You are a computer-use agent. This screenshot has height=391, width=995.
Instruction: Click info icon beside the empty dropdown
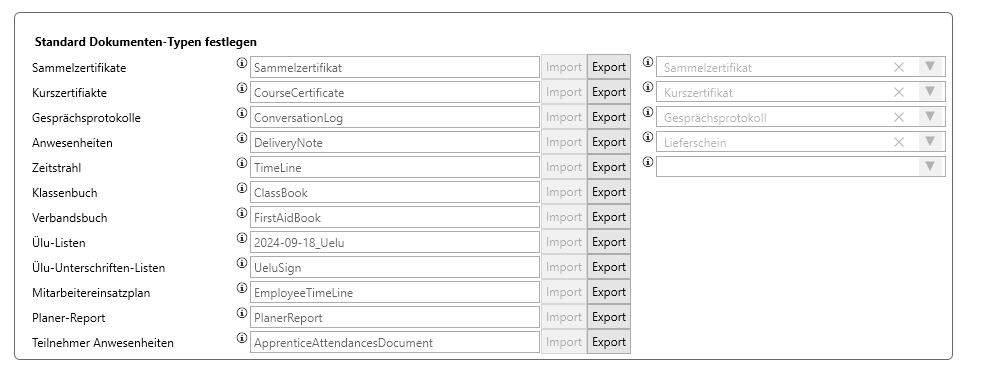coord(648,162)
